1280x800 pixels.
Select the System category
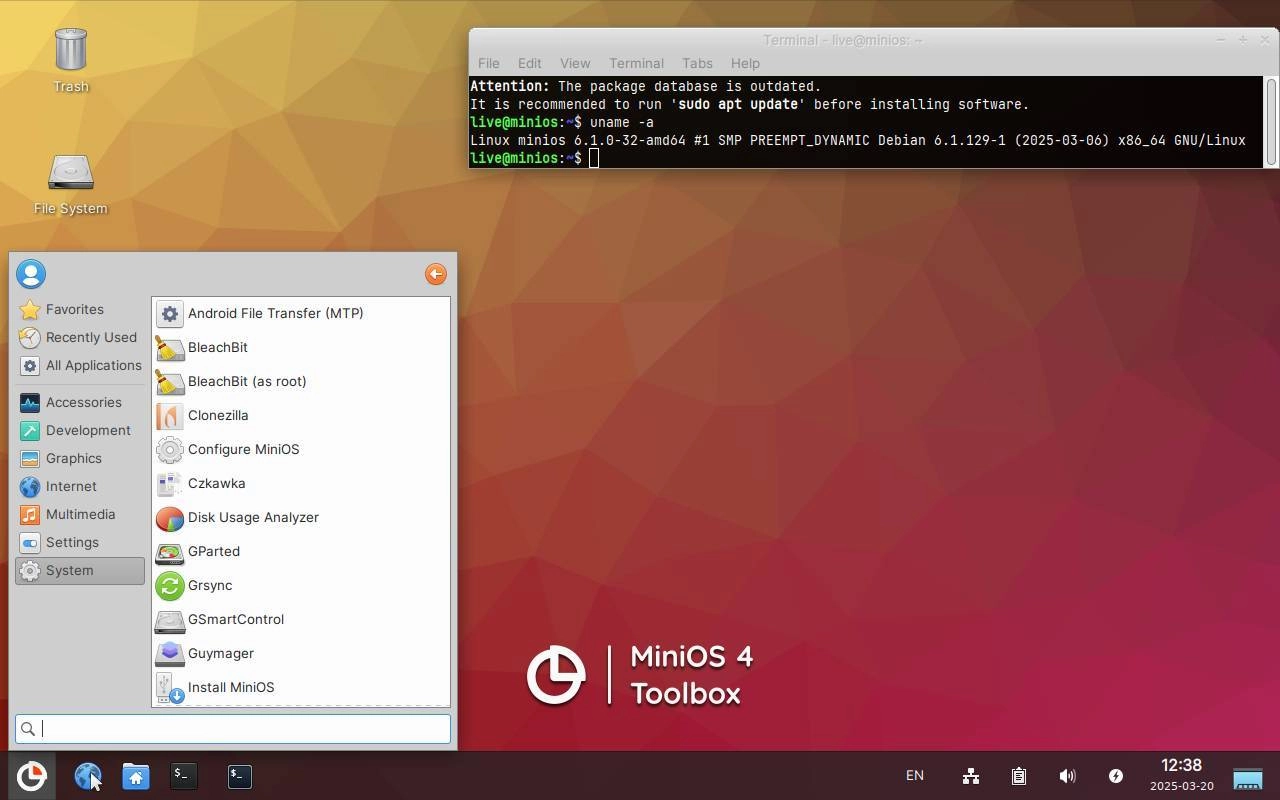80,570
